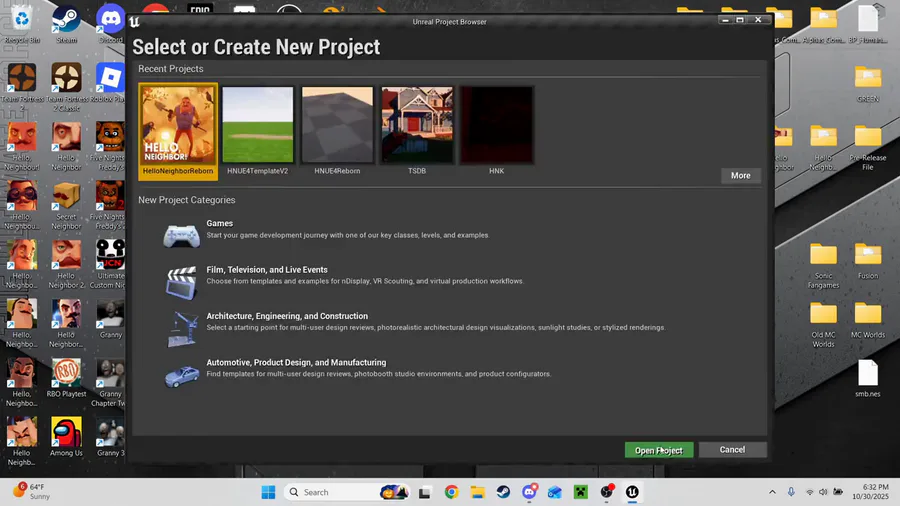900x506 pixels.
Task: Open the clock showing 6:32 PM
Action: [x=870, y=492]
